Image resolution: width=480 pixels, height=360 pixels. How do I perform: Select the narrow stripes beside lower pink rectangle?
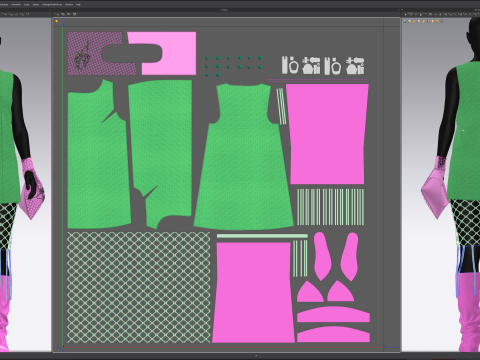pos(300,258)
